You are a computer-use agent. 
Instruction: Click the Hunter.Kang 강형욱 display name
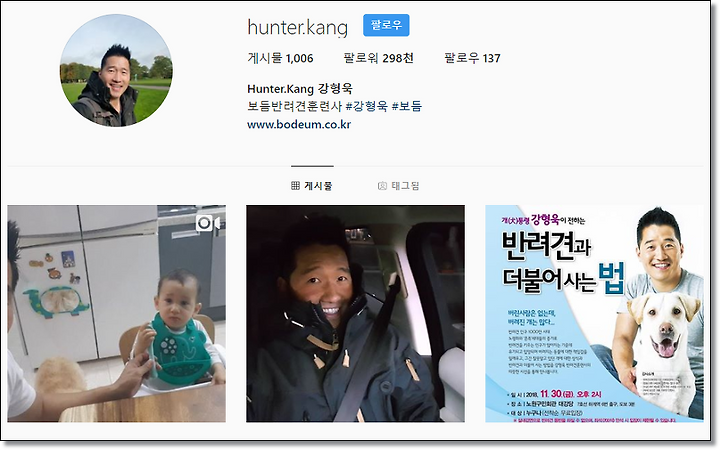coord(300,89)
